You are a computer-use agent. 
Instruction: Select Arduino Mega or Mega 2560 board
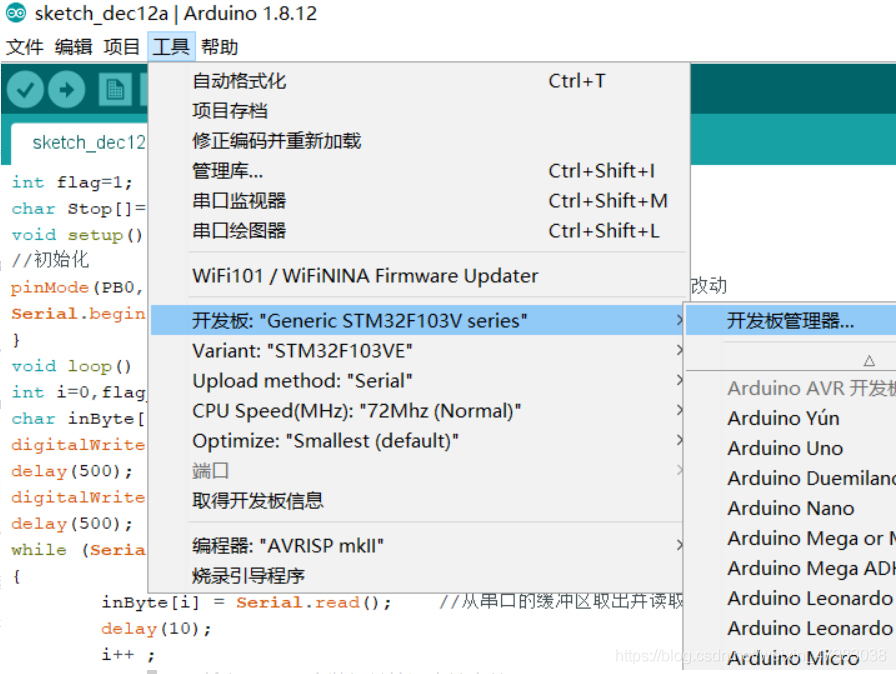791,539
